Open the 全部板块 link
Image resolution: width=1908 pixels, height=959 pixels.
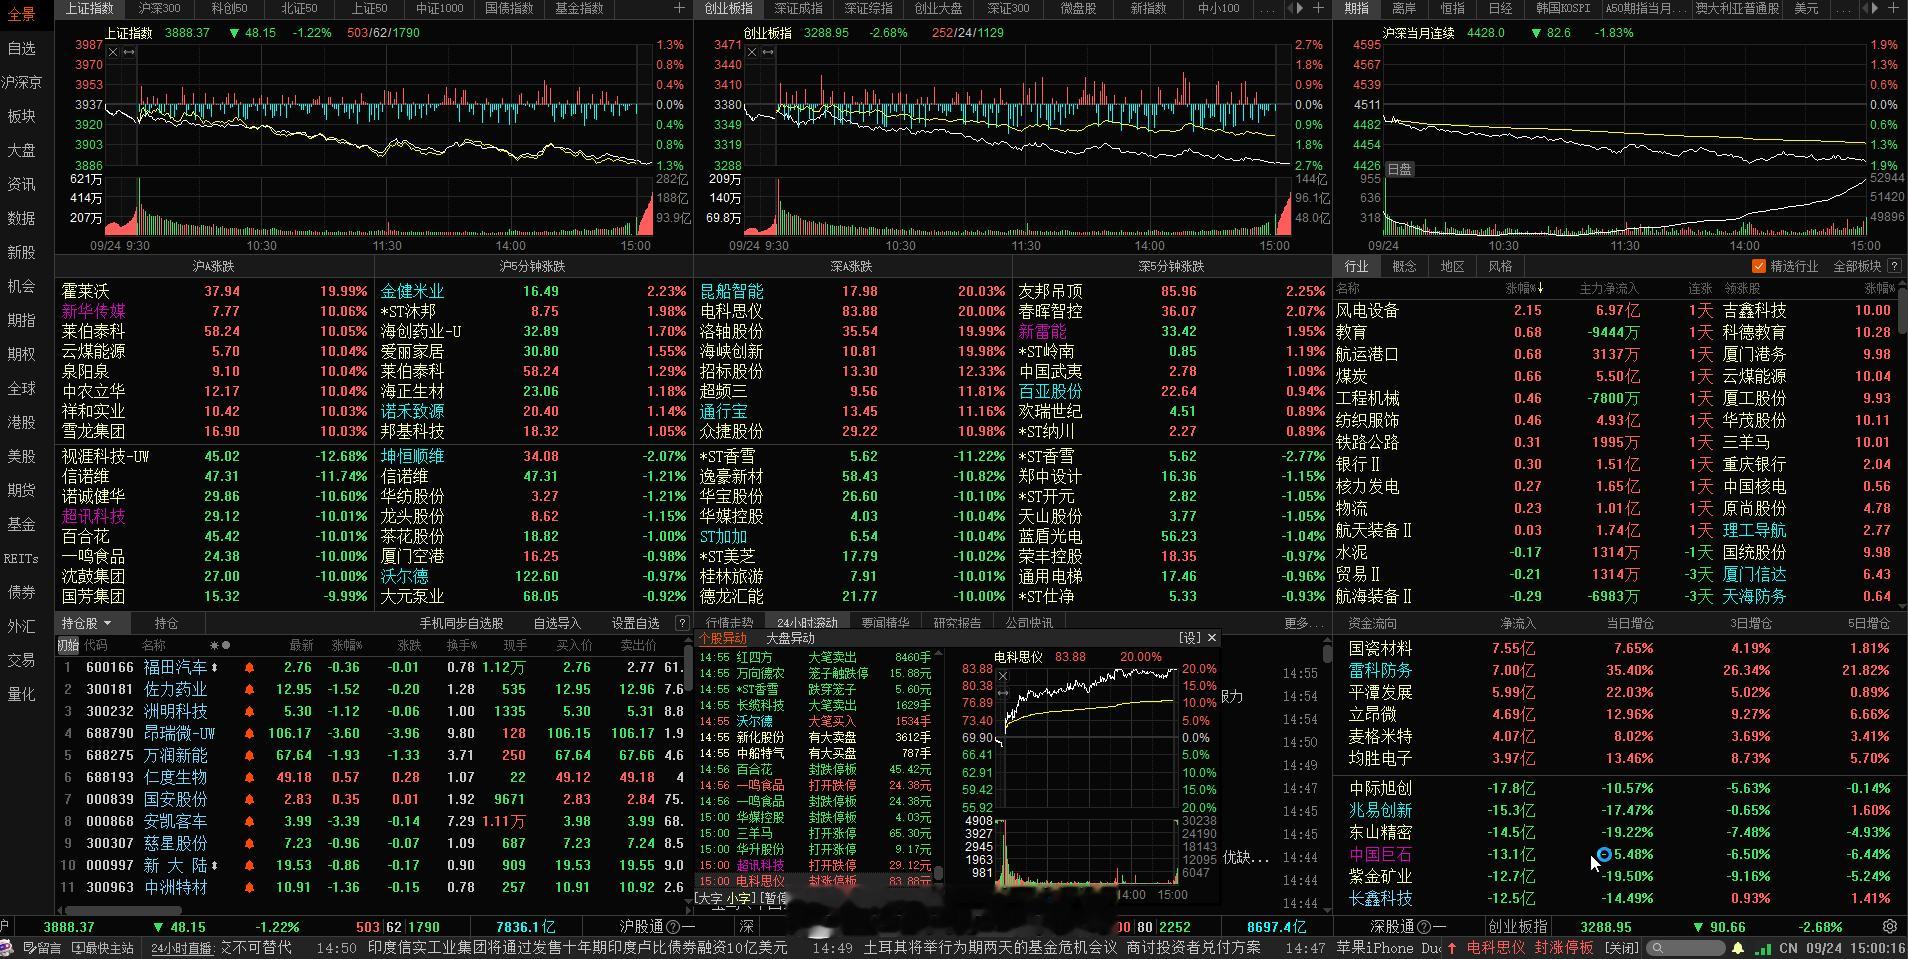(x=1857, y=266)
